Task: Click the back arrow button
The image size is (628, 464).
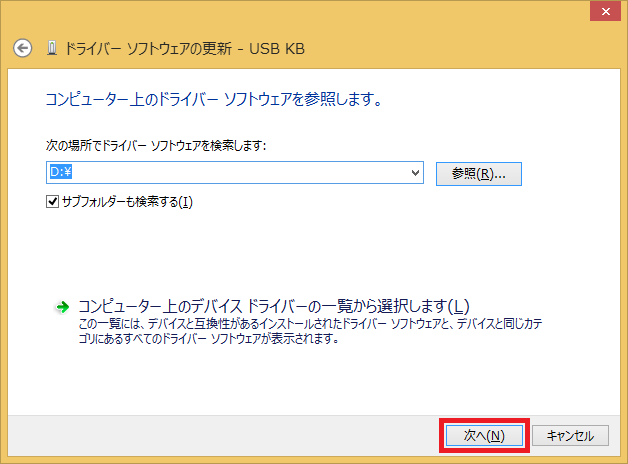Action: click(x=24, y=48)
